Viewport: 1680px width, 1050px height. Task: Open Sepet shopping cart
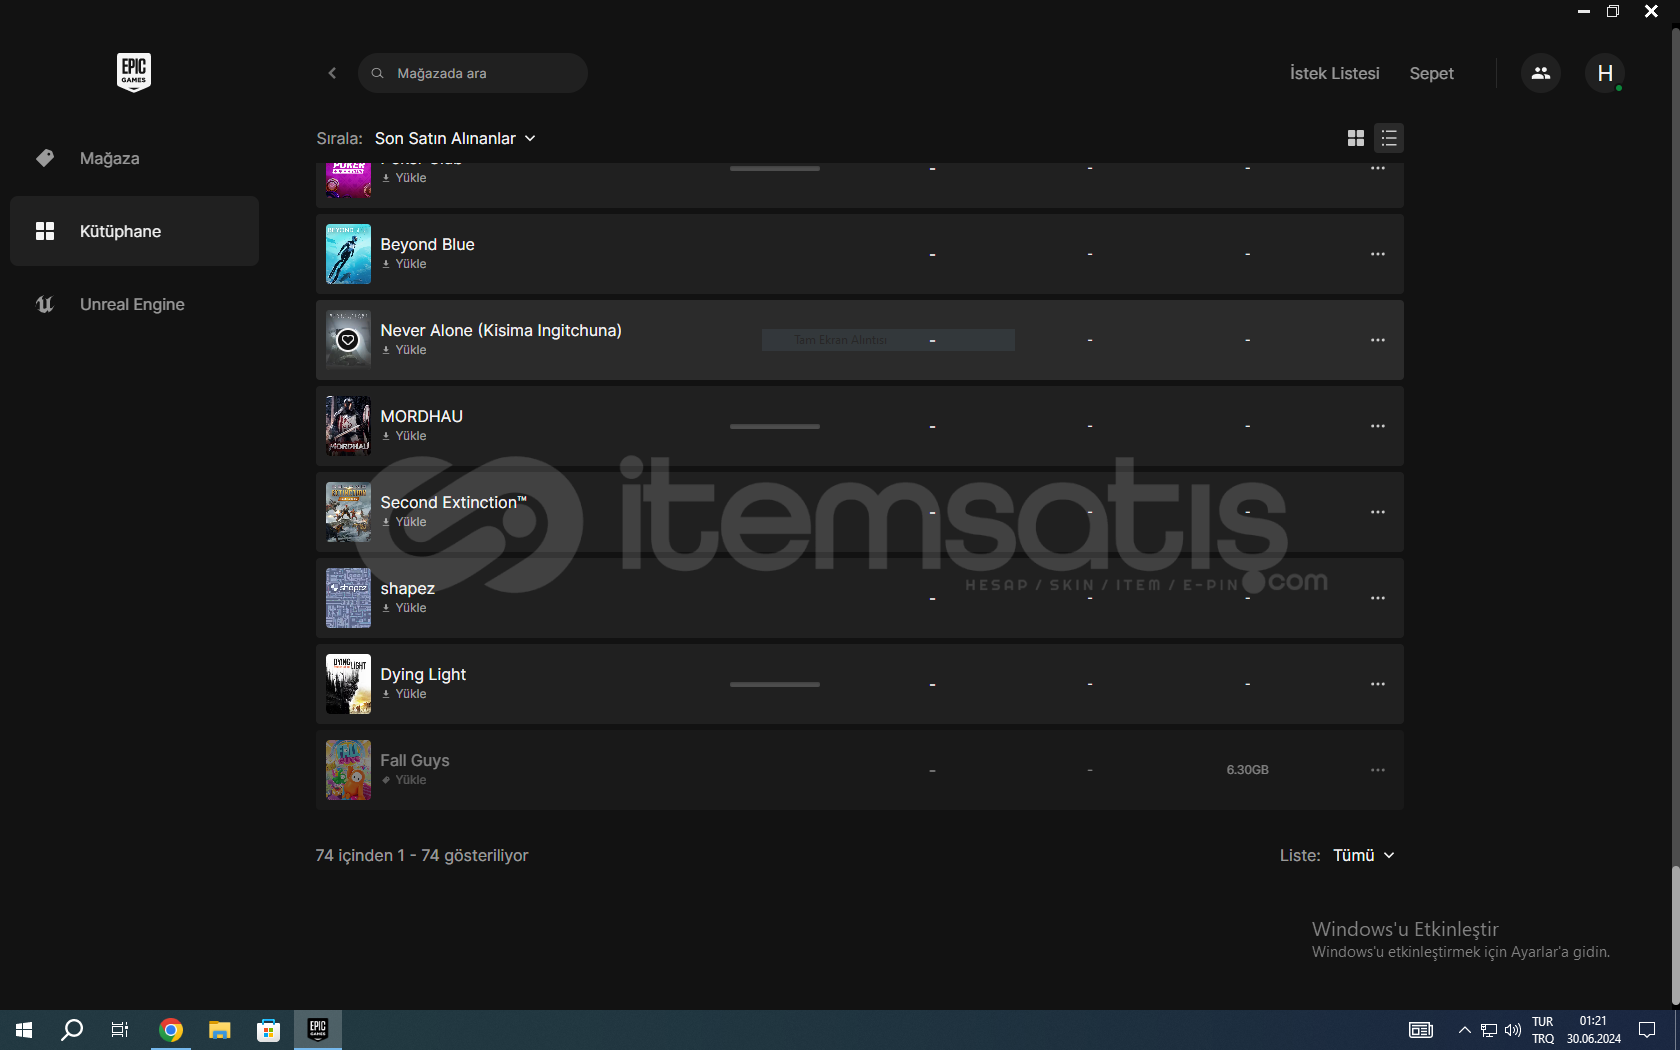(x=1431, y=73)
